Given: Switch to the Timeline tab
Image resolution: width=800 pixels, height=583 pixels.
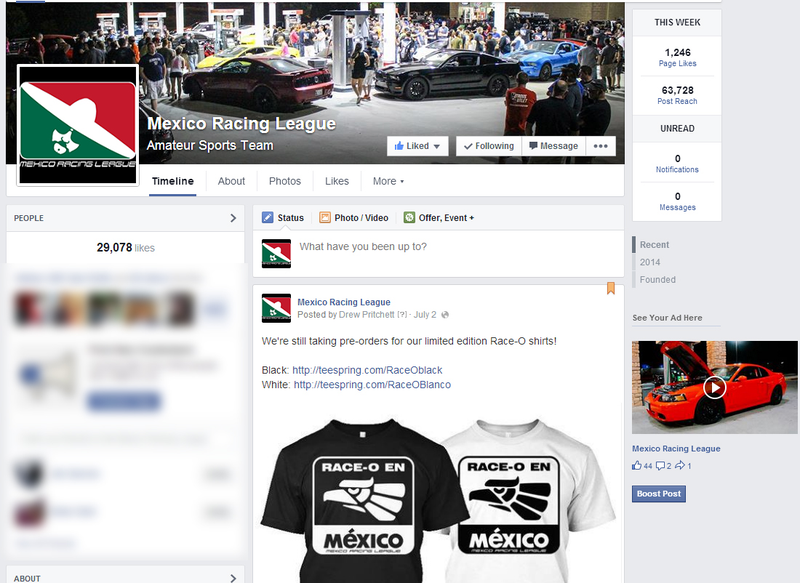Looking at the screenshot, I should tap(172, 181).
